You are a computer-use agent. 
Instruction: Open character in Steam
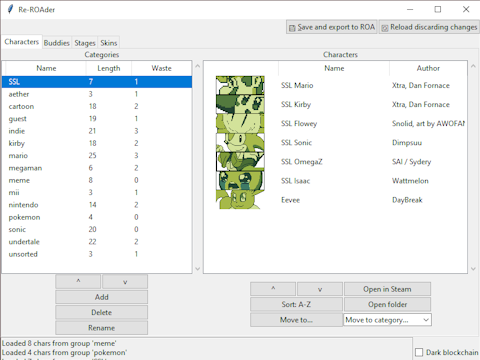pos(387,289)
